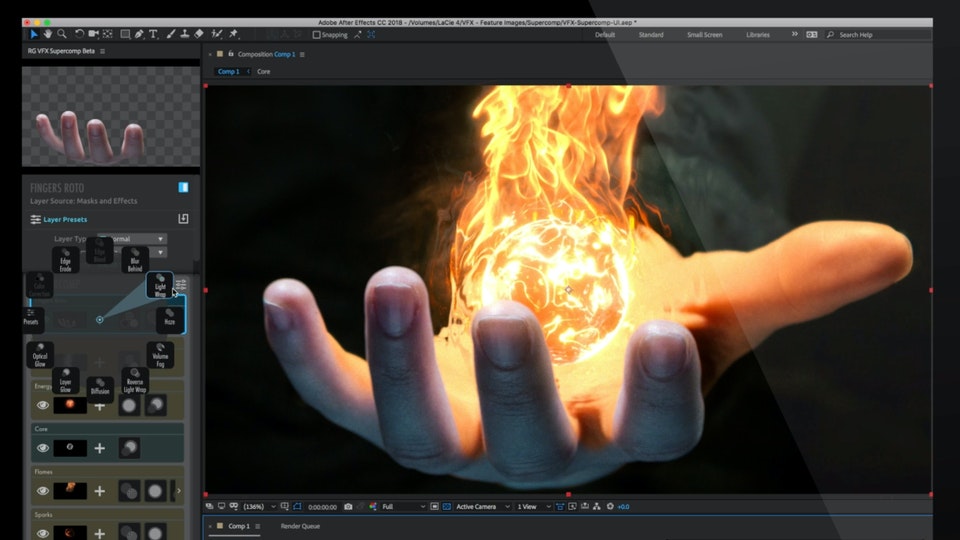Switch to the Render Queue tab
The width and height of the screenshot is (960, 540).
(x=300, y=526)
